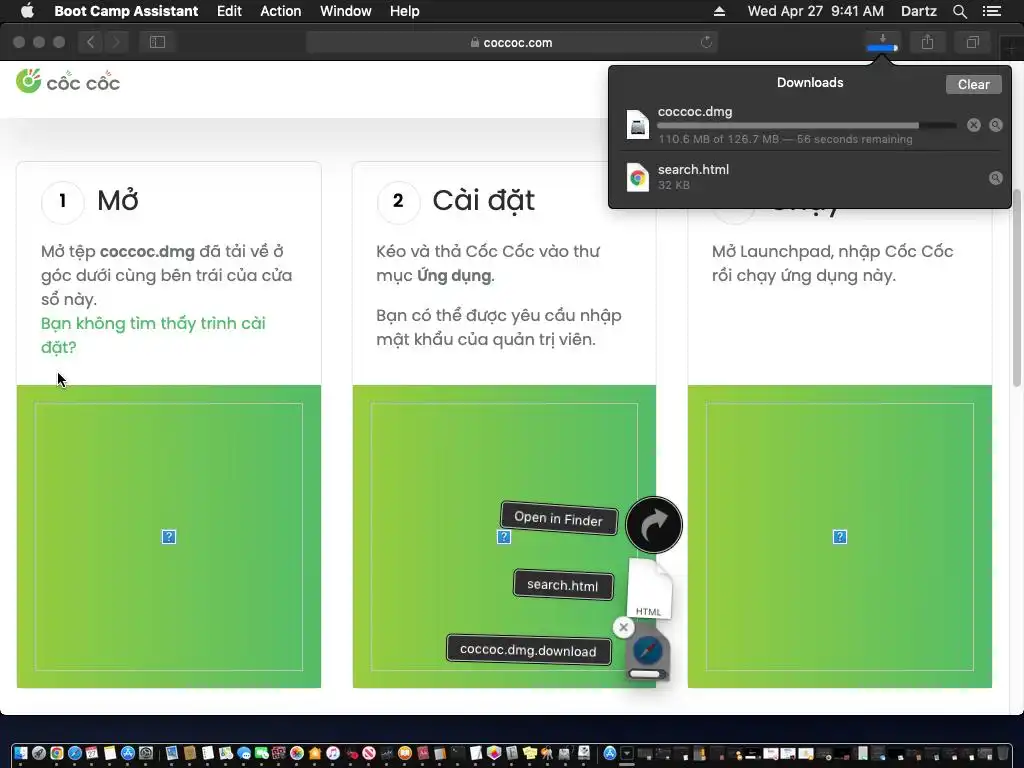
Task: Open Finder from the Dock
Action: [x=21, y=753]
